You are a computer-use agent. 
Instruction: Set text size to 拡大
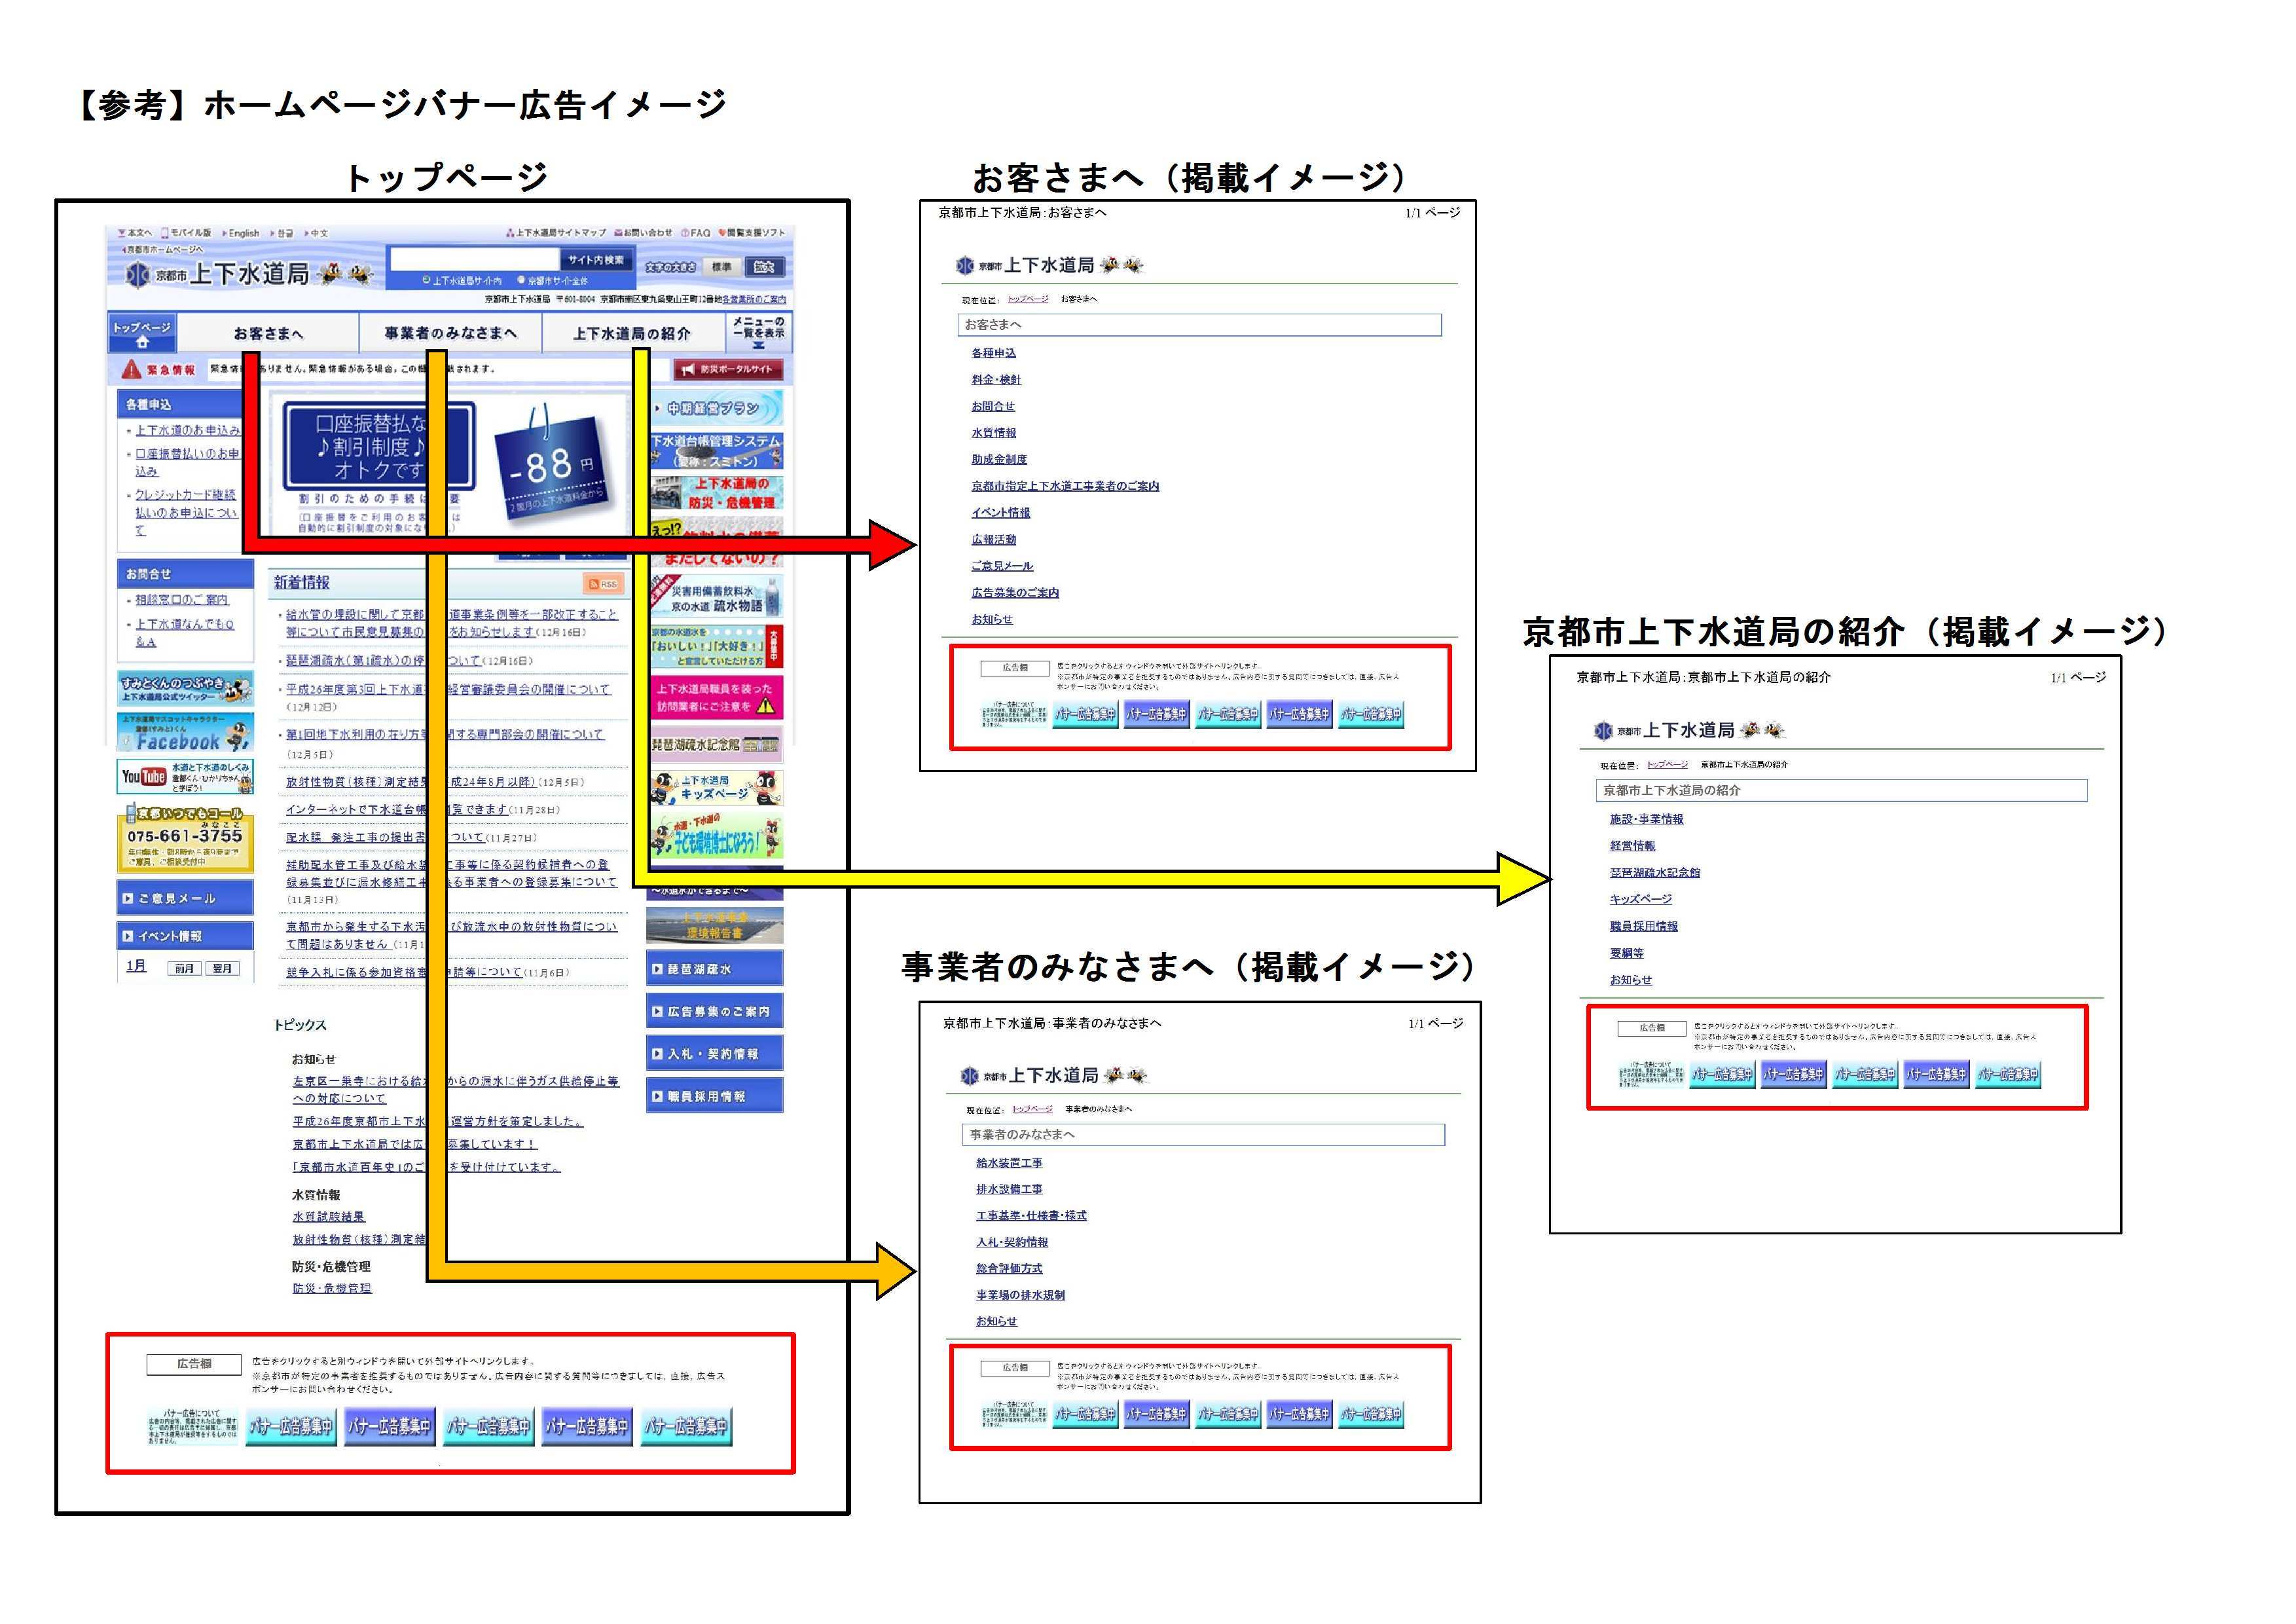765,267
